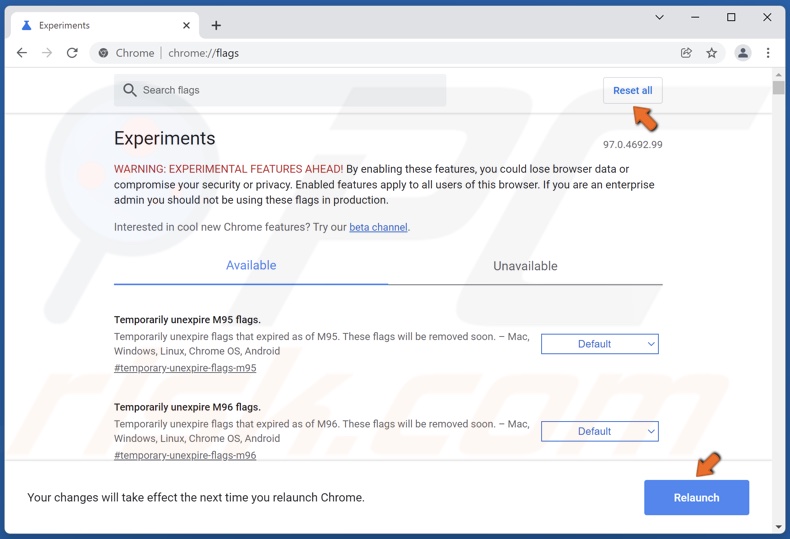The height and width of the screenshot is (539, 790).
Task: Click the scrollbar down arrow
Action: click(778, 527)
